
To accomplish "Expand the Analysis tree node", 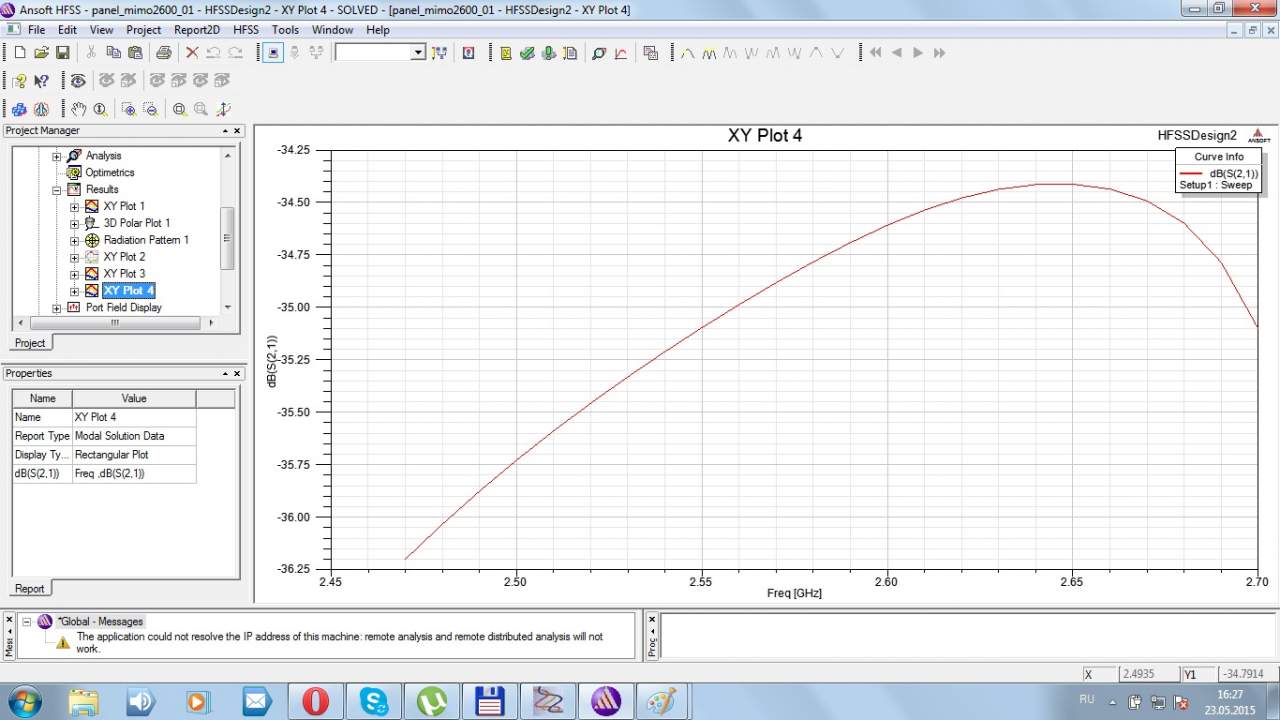I will click(x=57, y=156).
